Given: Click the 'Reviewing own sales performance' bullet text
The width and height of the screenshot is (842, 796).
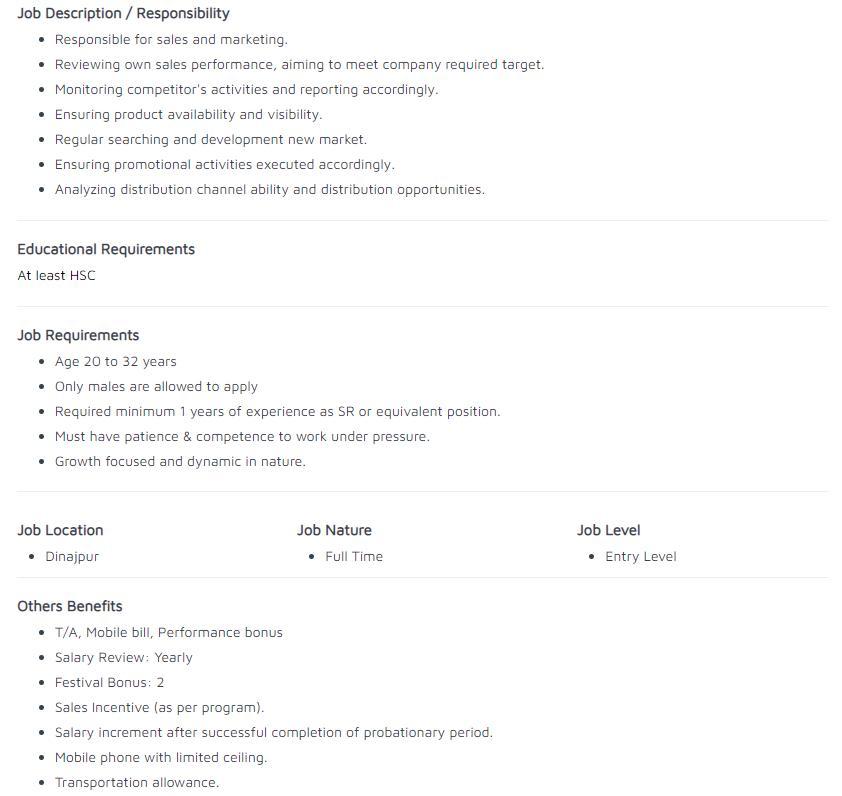Looking at the screenshot, I should click(300, 65).
